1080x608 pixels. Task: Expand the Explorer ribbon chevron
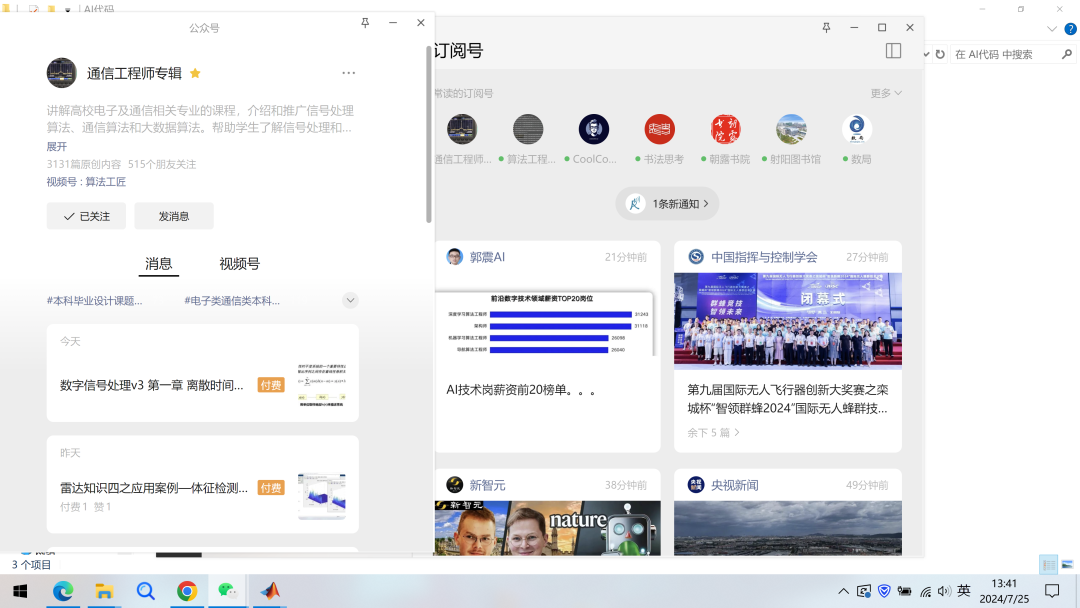1052,29
